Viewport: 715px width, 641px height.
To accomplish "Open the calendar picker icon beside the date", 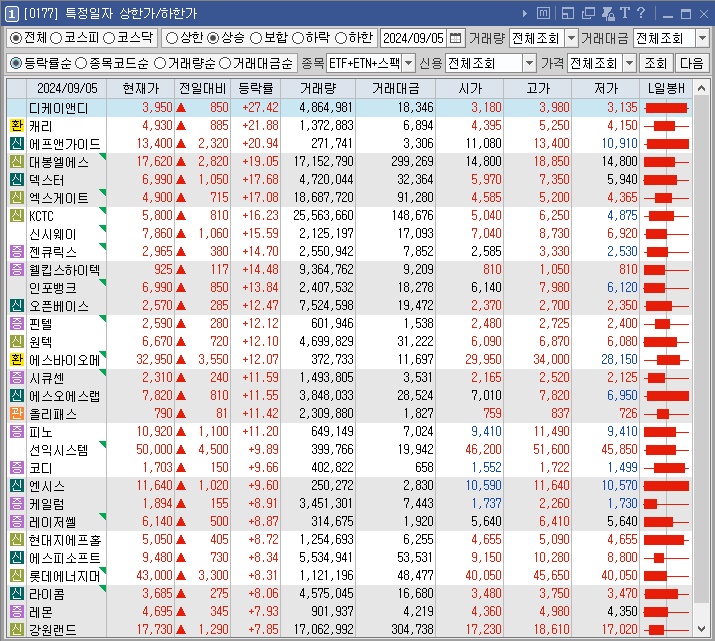I will pos(455,38).
